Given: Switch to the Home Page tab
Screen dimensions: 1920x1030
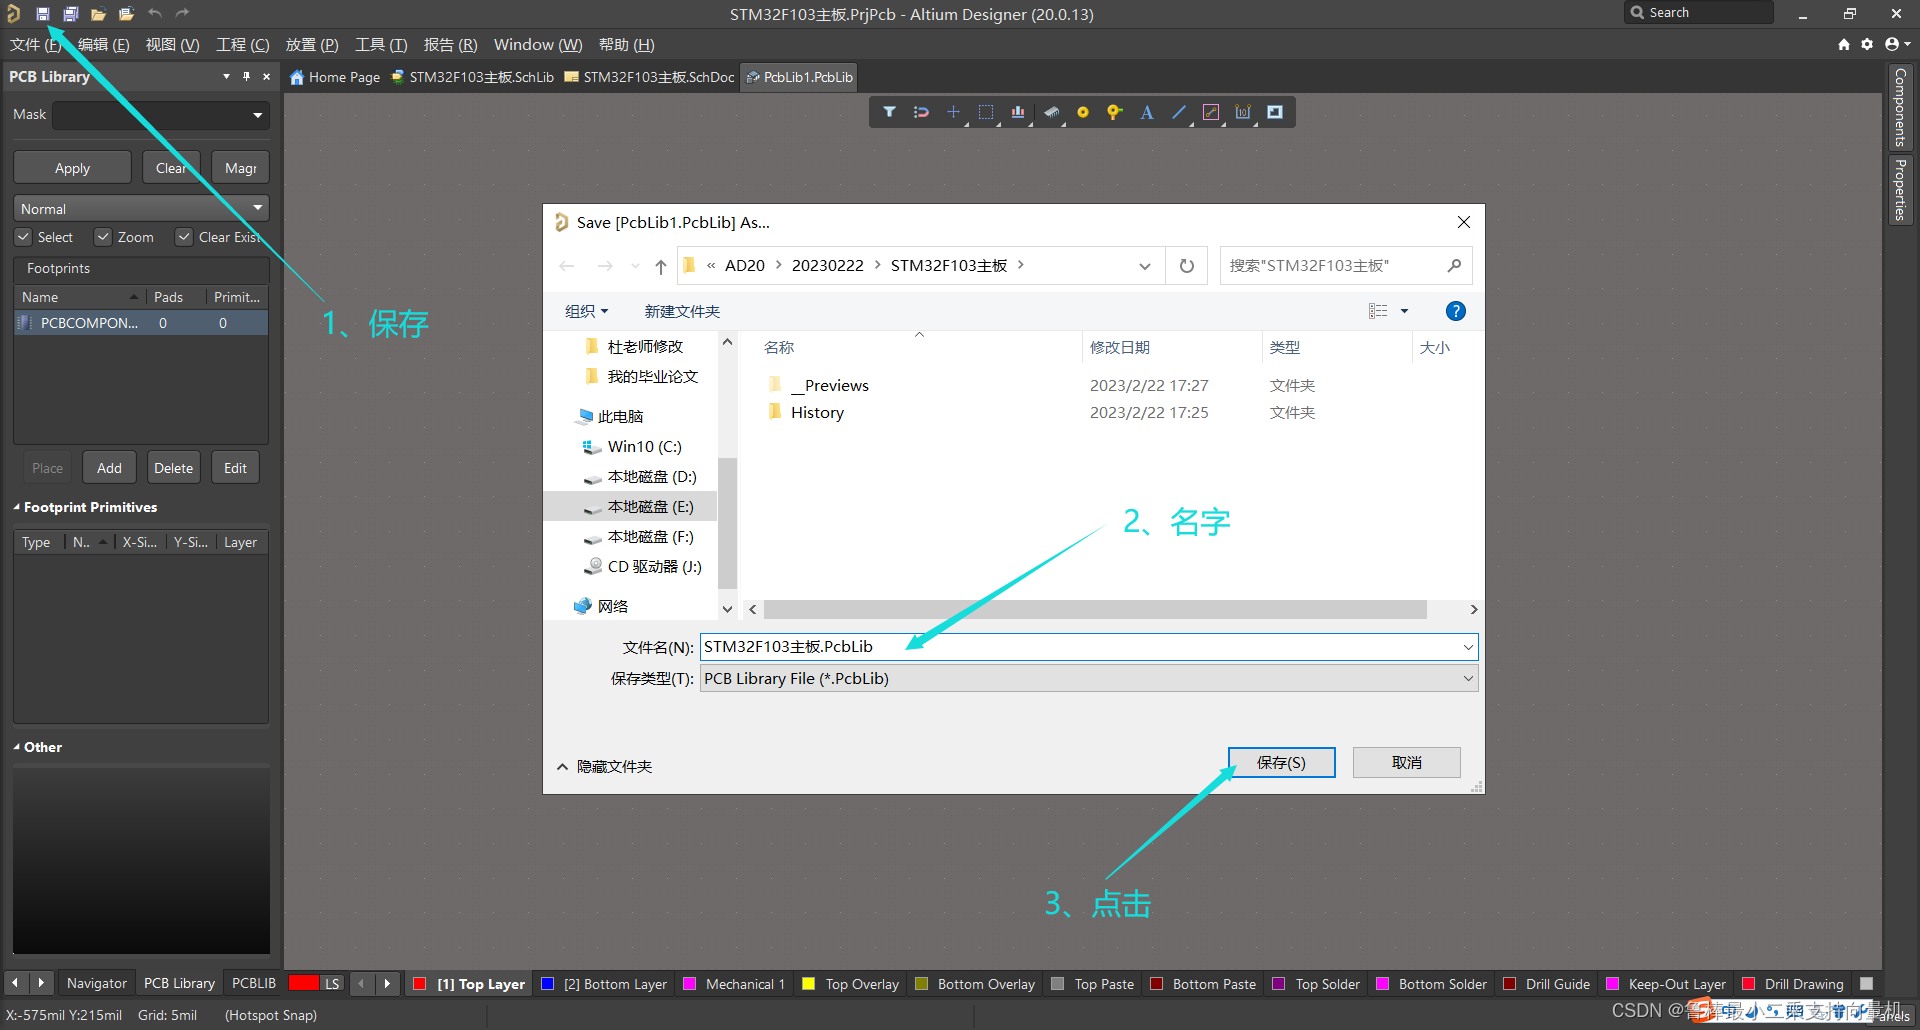Looking at the screenshot, I should pyautogui.click(x=335, y=77).
